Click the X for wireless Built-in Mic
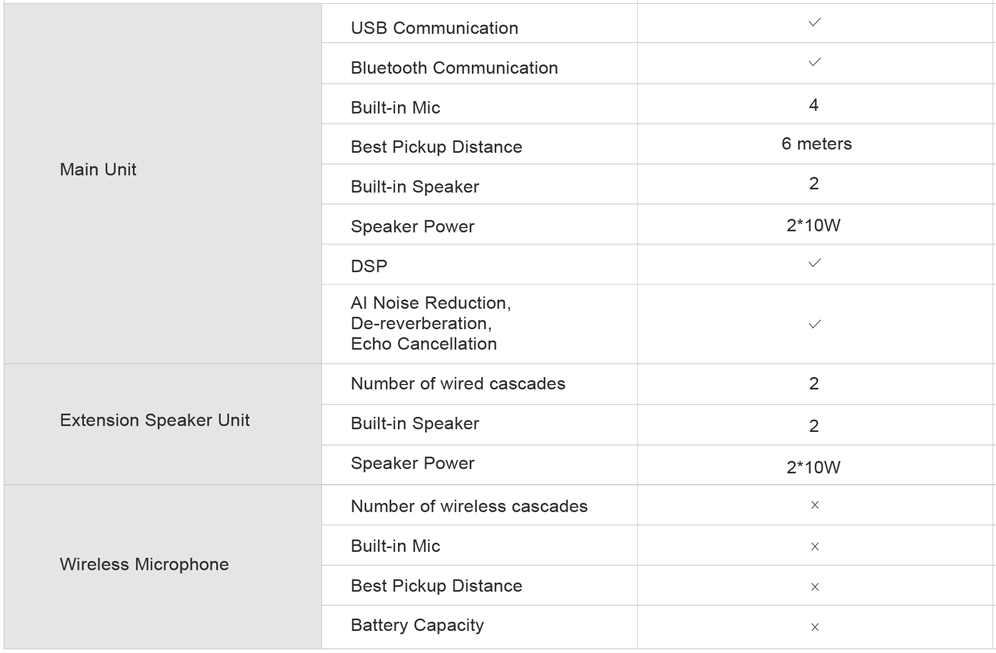This screenshot has width=996, height=653. tap(815, 546)
